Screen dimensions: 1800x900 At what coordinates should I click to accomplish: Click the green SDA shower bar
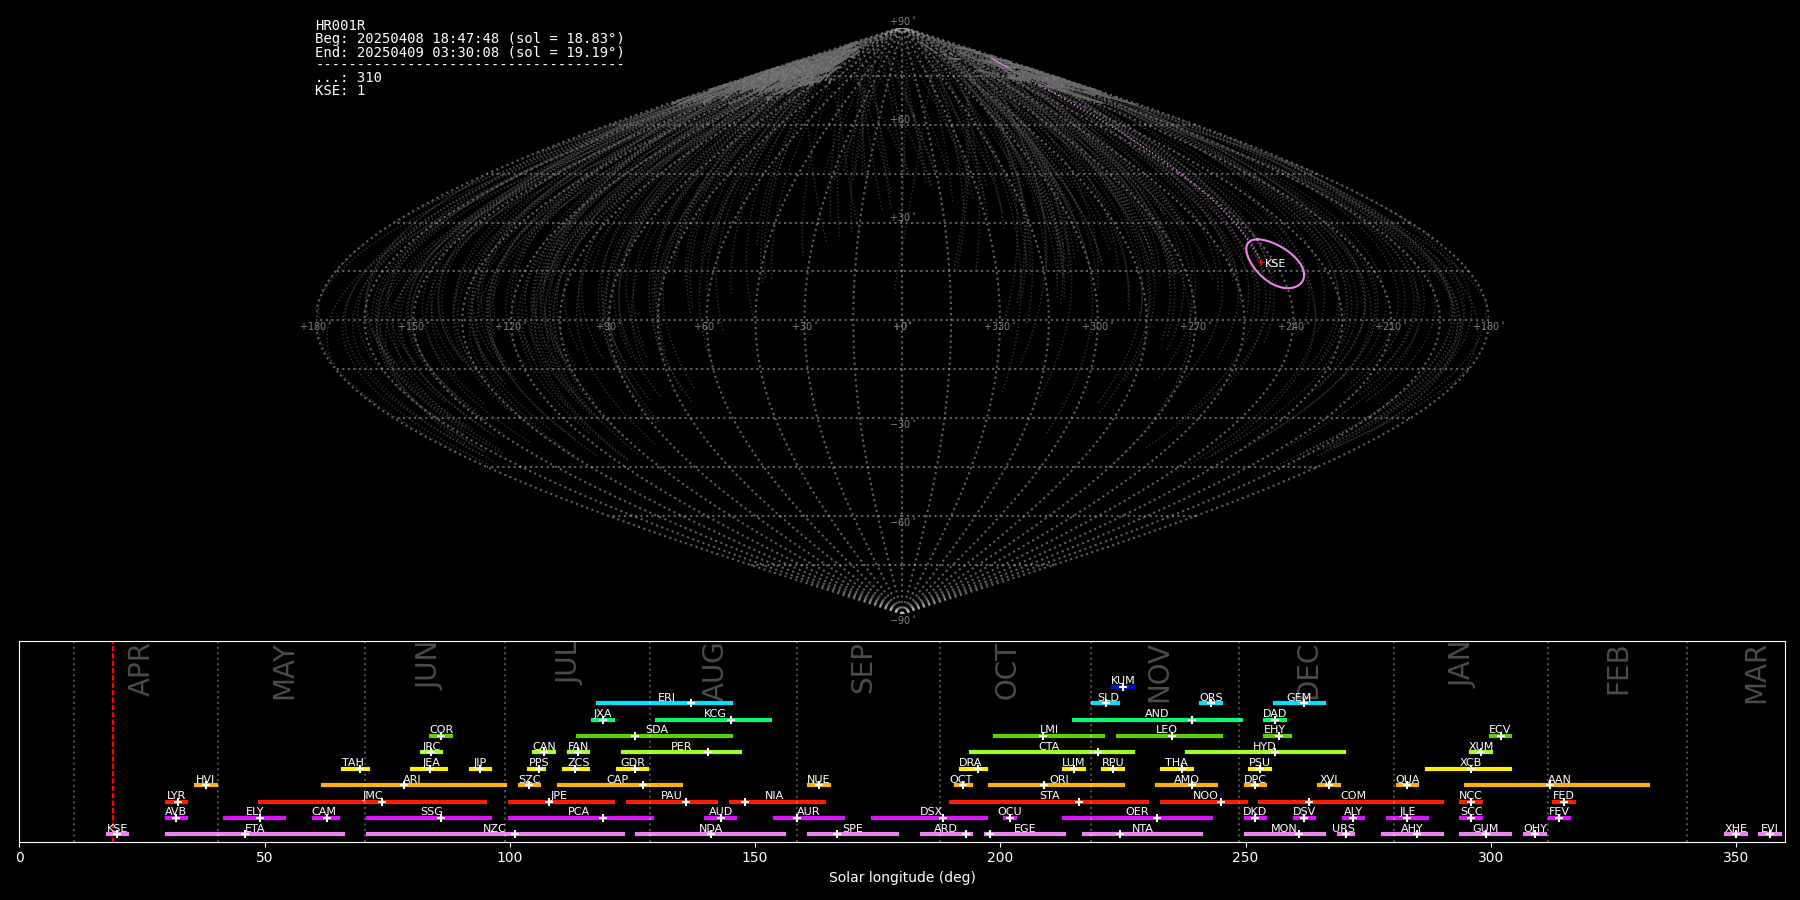pos(654,736)
